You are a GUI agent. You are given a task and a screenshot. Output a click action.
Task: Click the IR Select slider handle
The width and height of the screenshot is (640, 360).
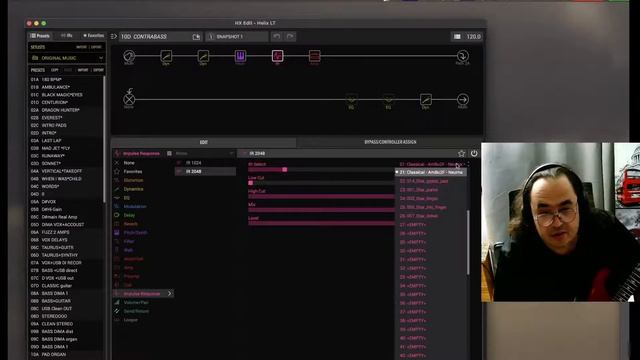(284, 169)
